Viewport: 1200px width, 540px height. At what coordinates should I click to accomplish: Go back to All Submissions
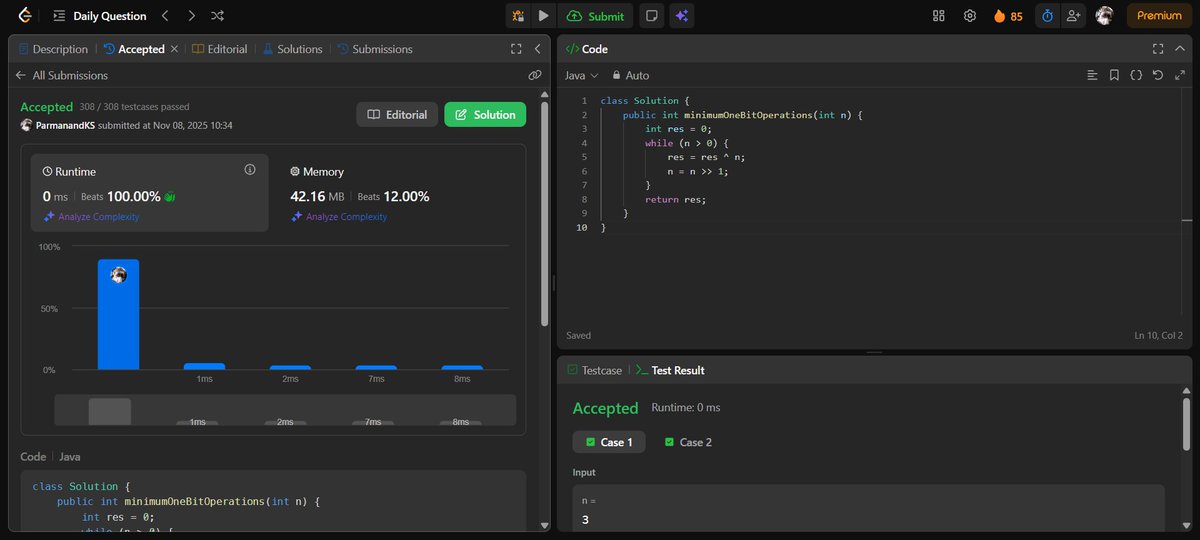(x=61, y=75)
